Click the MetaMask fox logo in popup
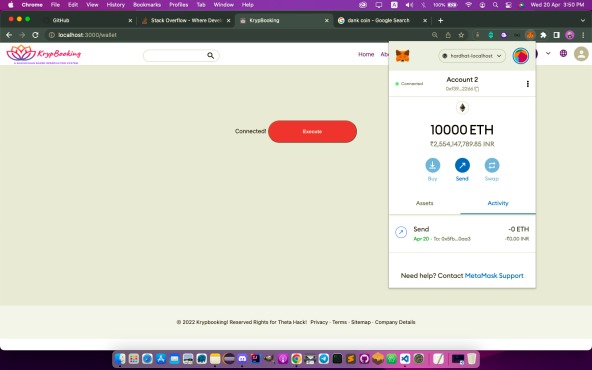This screenshot has height=370, width=592. [x=402, y=56]
